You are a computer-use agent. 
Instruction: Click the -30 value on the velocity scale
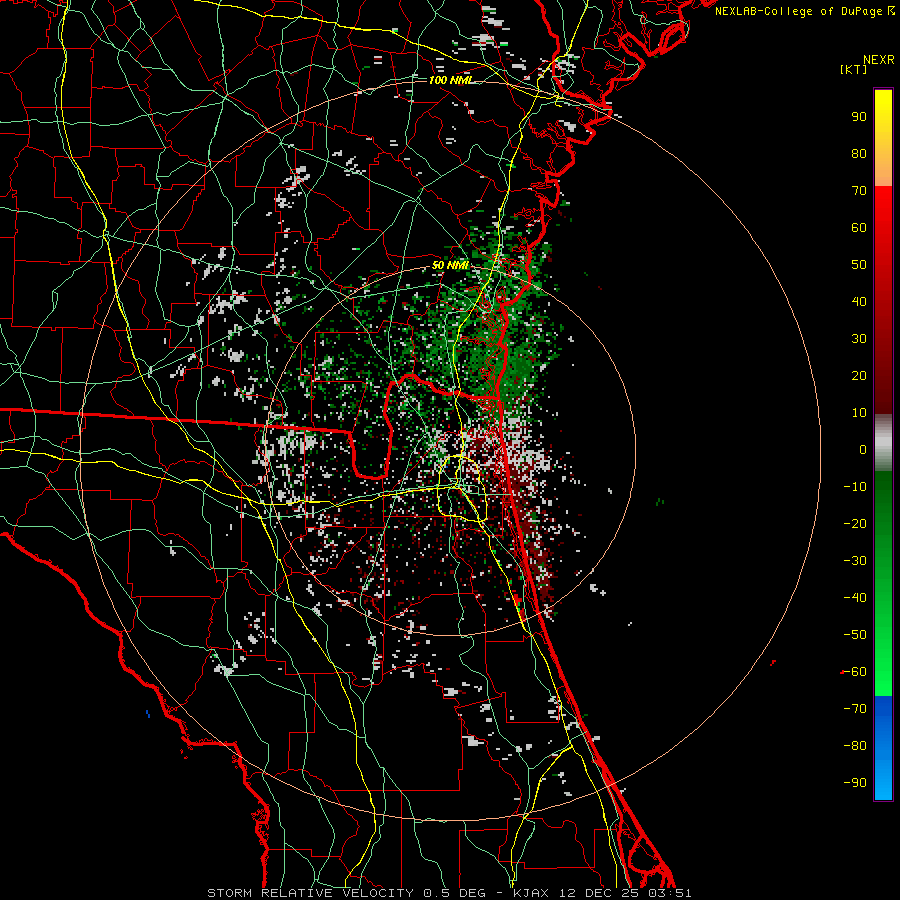855,561
